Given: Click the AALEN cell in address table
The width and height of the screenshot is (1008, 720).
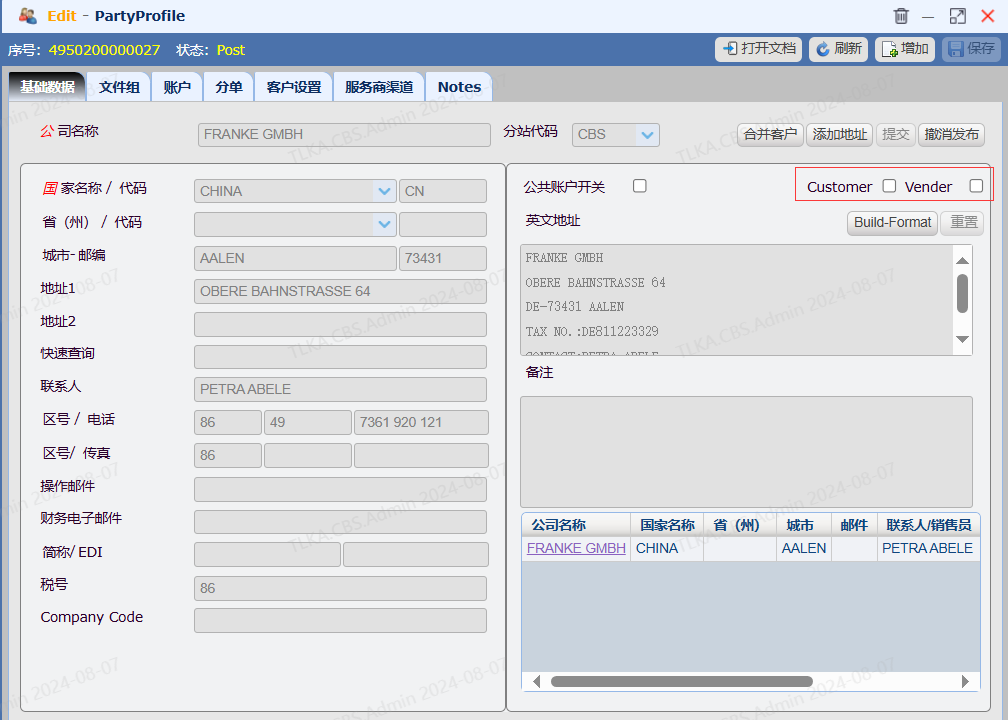Looking at the screenshot, I should 804,548.
